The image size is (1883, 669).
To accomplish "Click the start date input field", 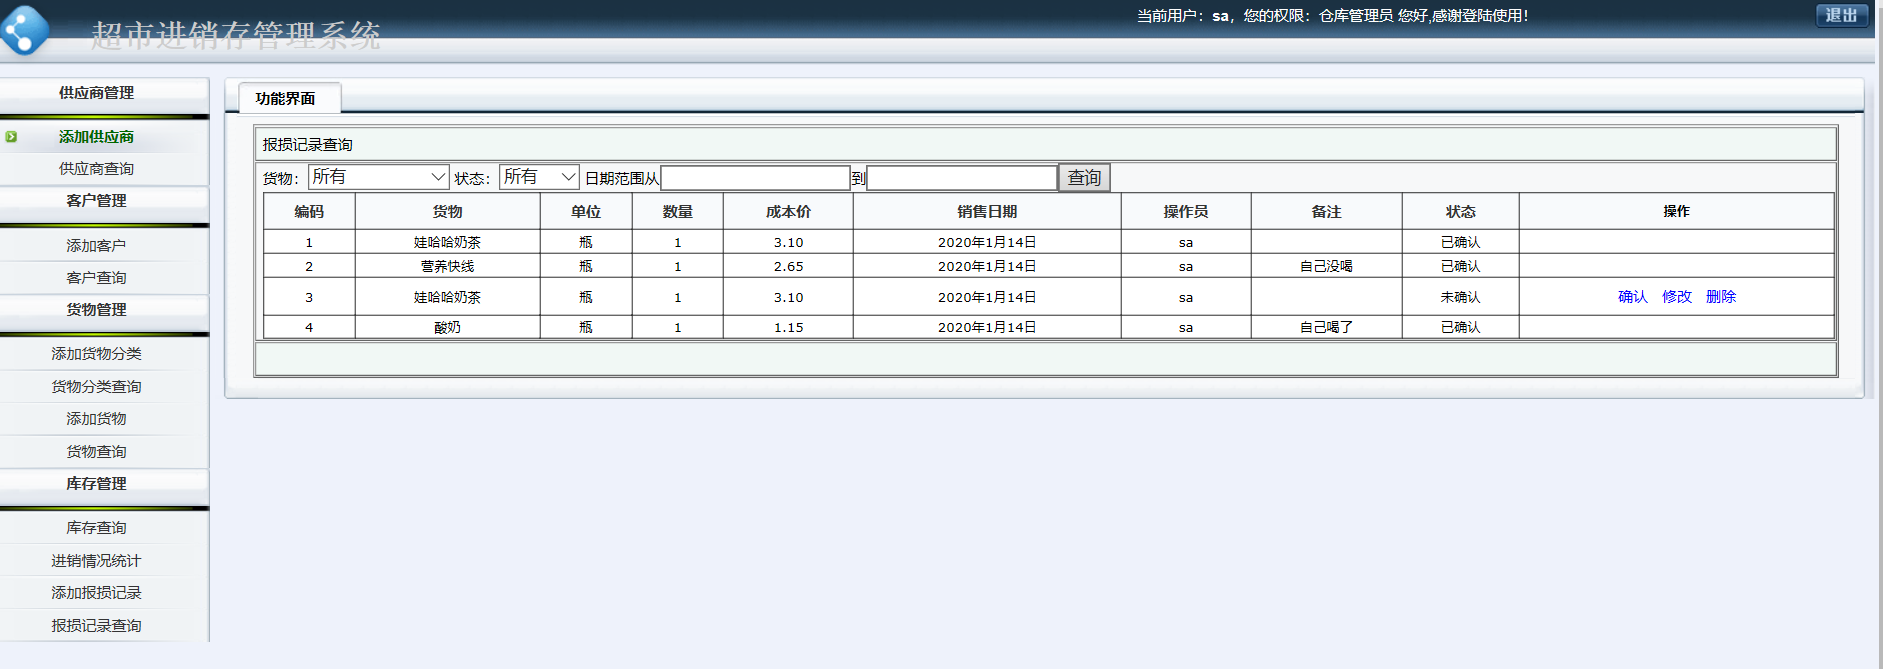I will 755,178.
